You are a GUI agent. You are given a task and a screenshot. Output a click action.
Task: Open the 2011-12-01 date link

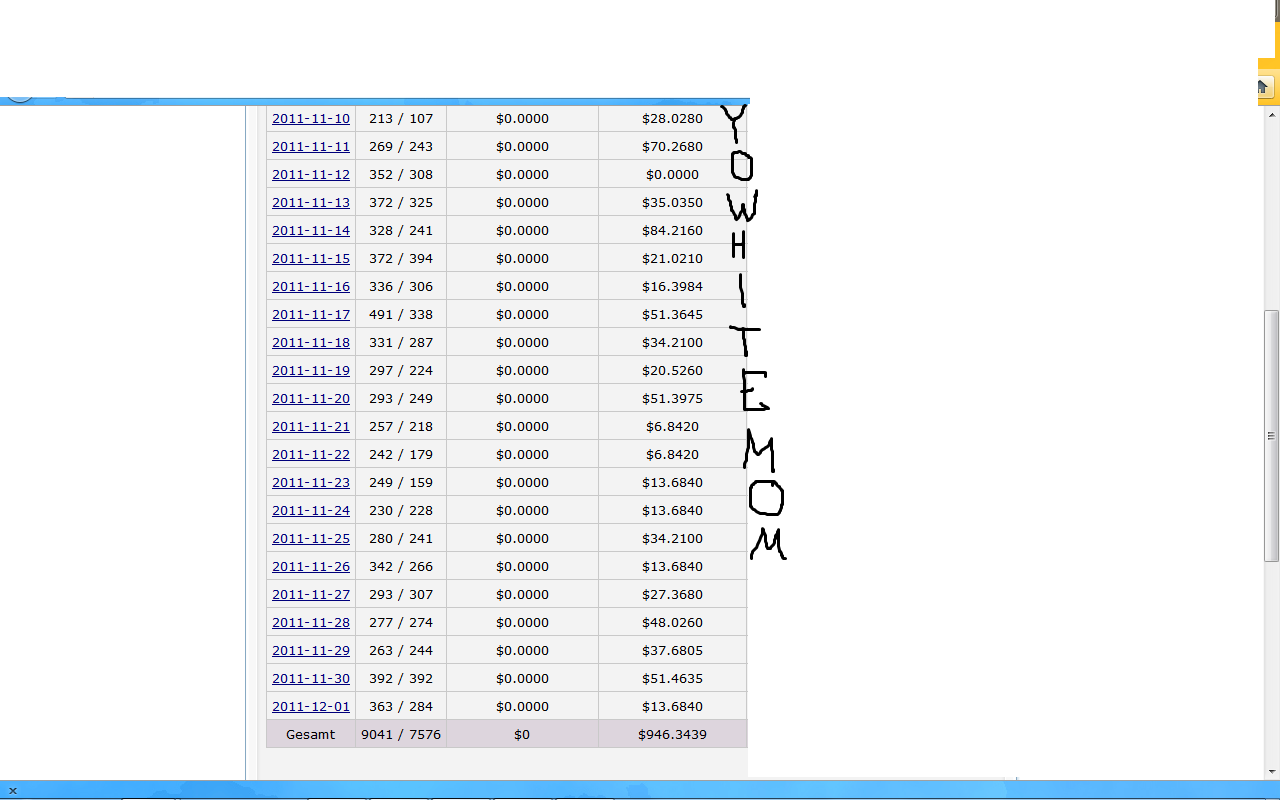[x=311, y=706]
